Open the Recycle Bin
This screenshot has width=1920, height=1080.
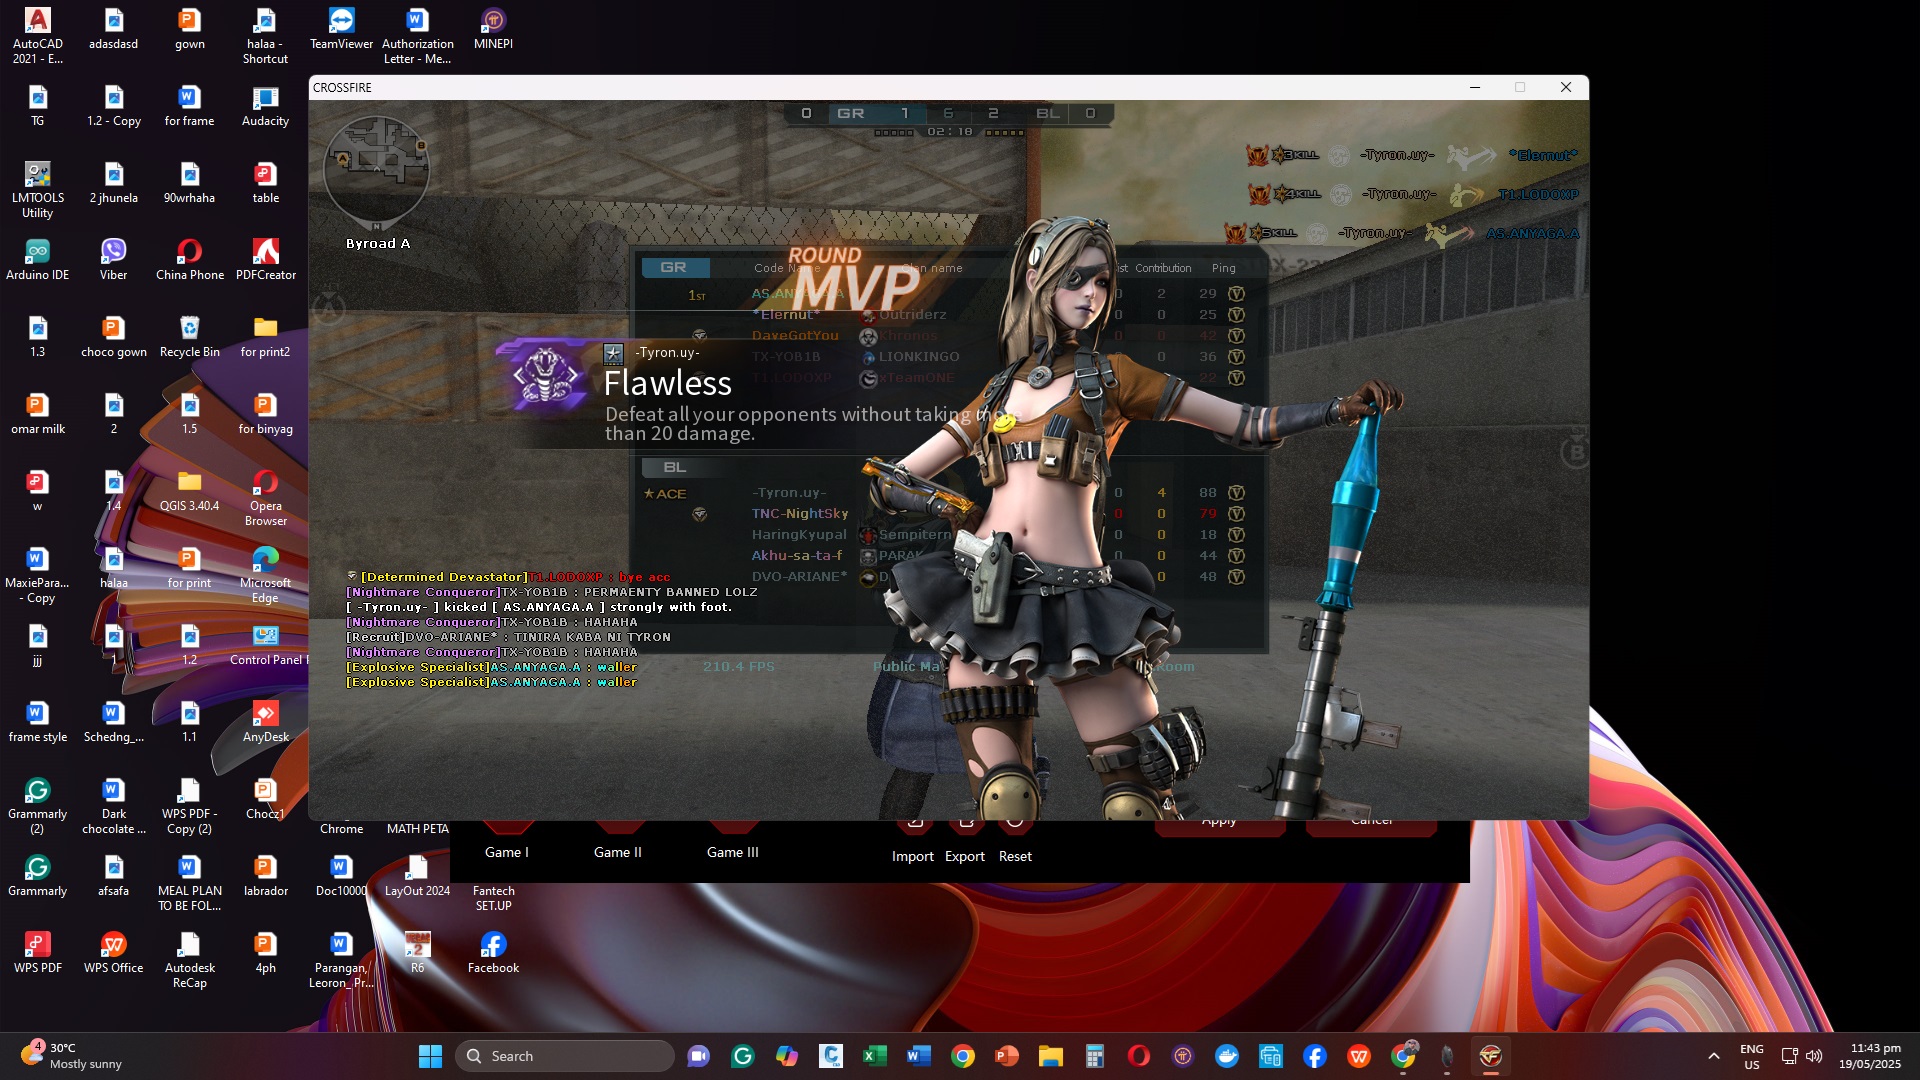189,336
